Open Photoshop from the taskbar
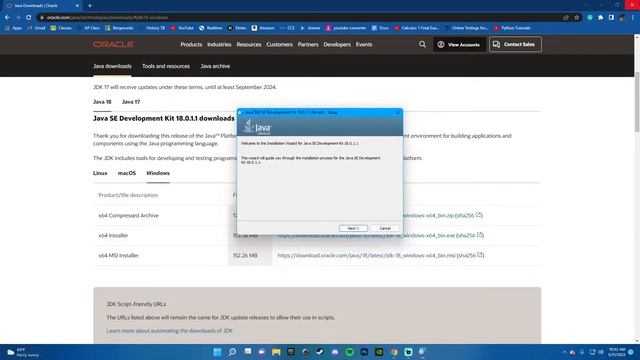Screen dimensions: 640x360 point(364,352)
